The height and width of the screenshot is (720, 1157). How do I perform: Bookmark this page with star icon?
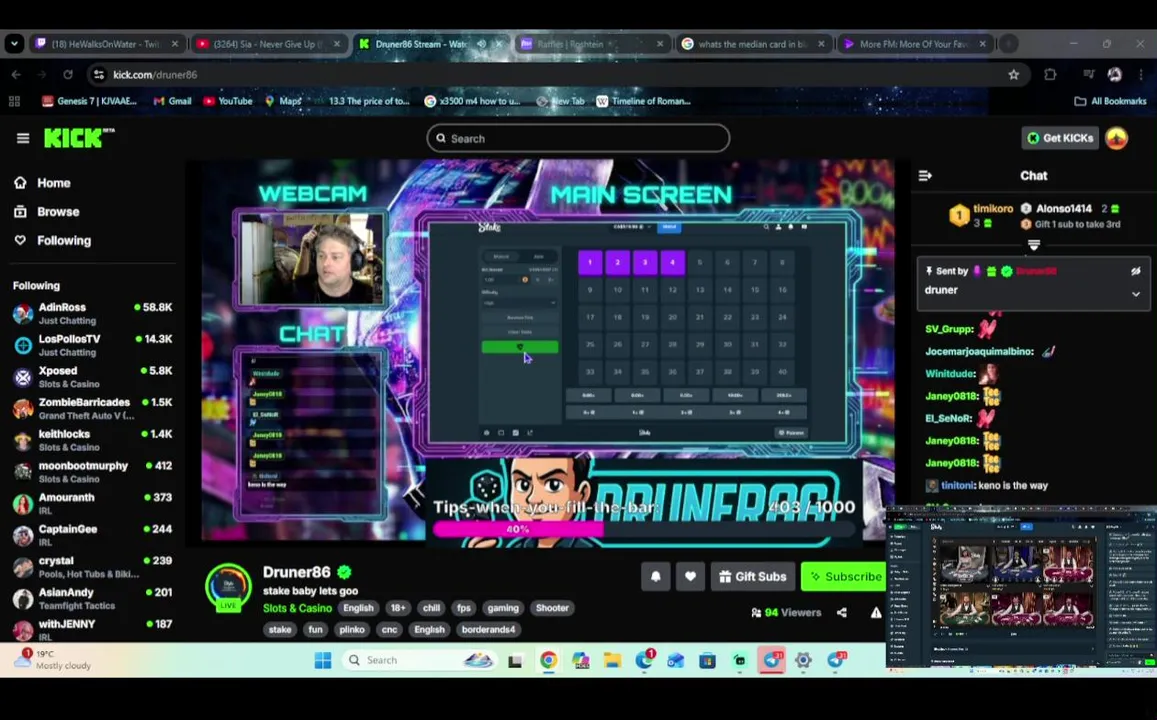pos(1013,75)
